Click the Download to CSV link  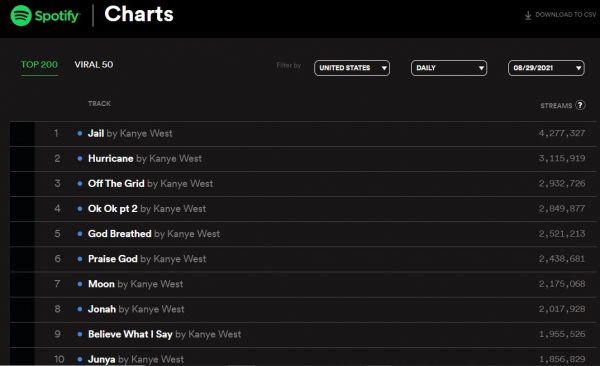[565, 15]
